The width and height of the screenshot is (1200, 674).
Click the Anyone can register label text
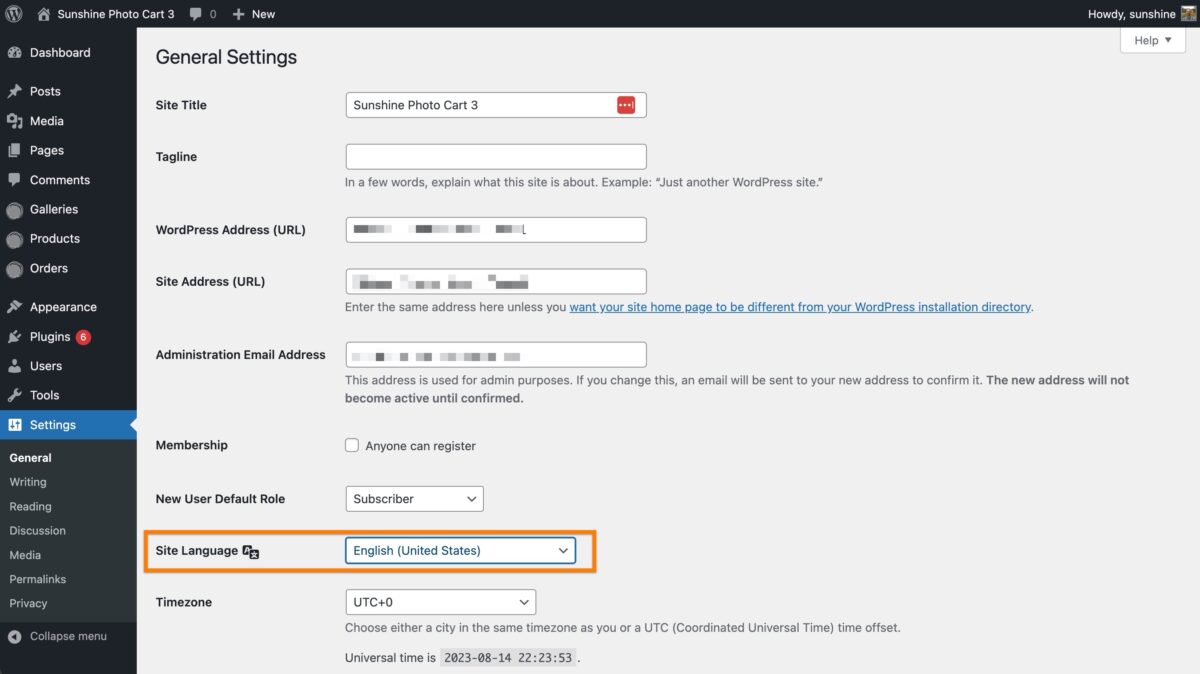point(421,446)
